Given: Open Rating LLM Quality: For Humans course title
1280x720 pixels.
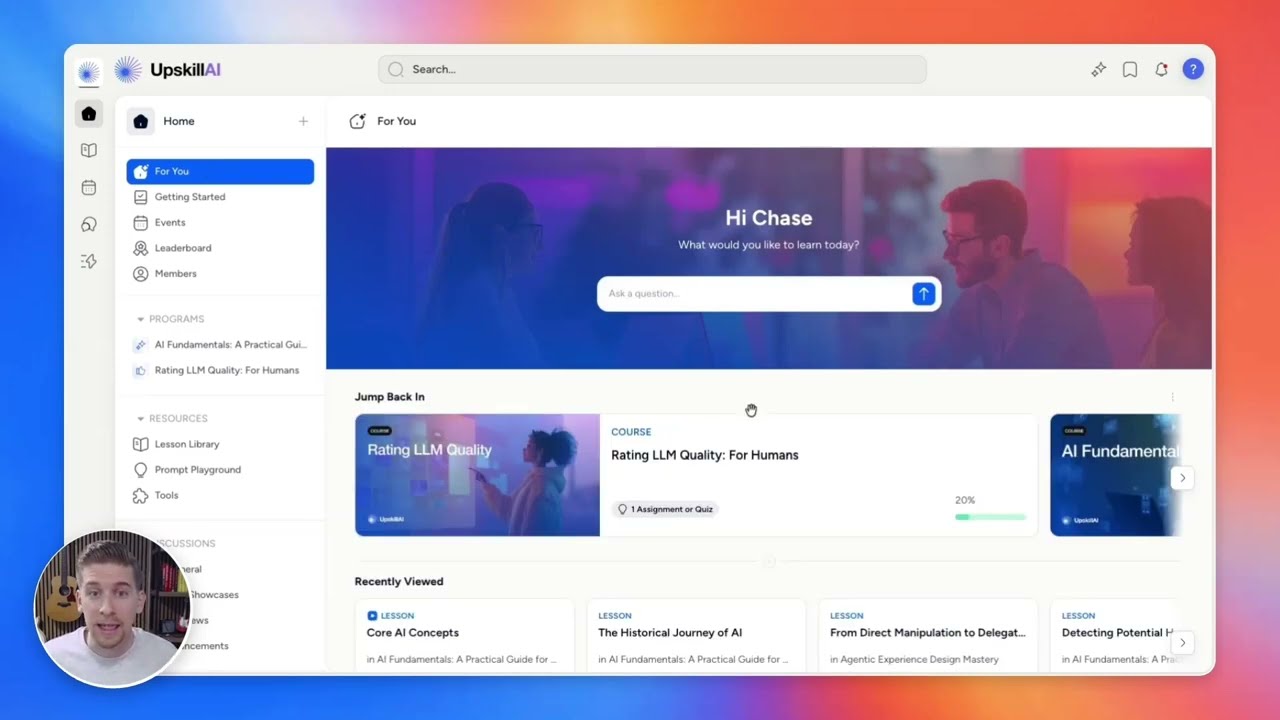Looking at the screenshot, I should coord(705,455).
